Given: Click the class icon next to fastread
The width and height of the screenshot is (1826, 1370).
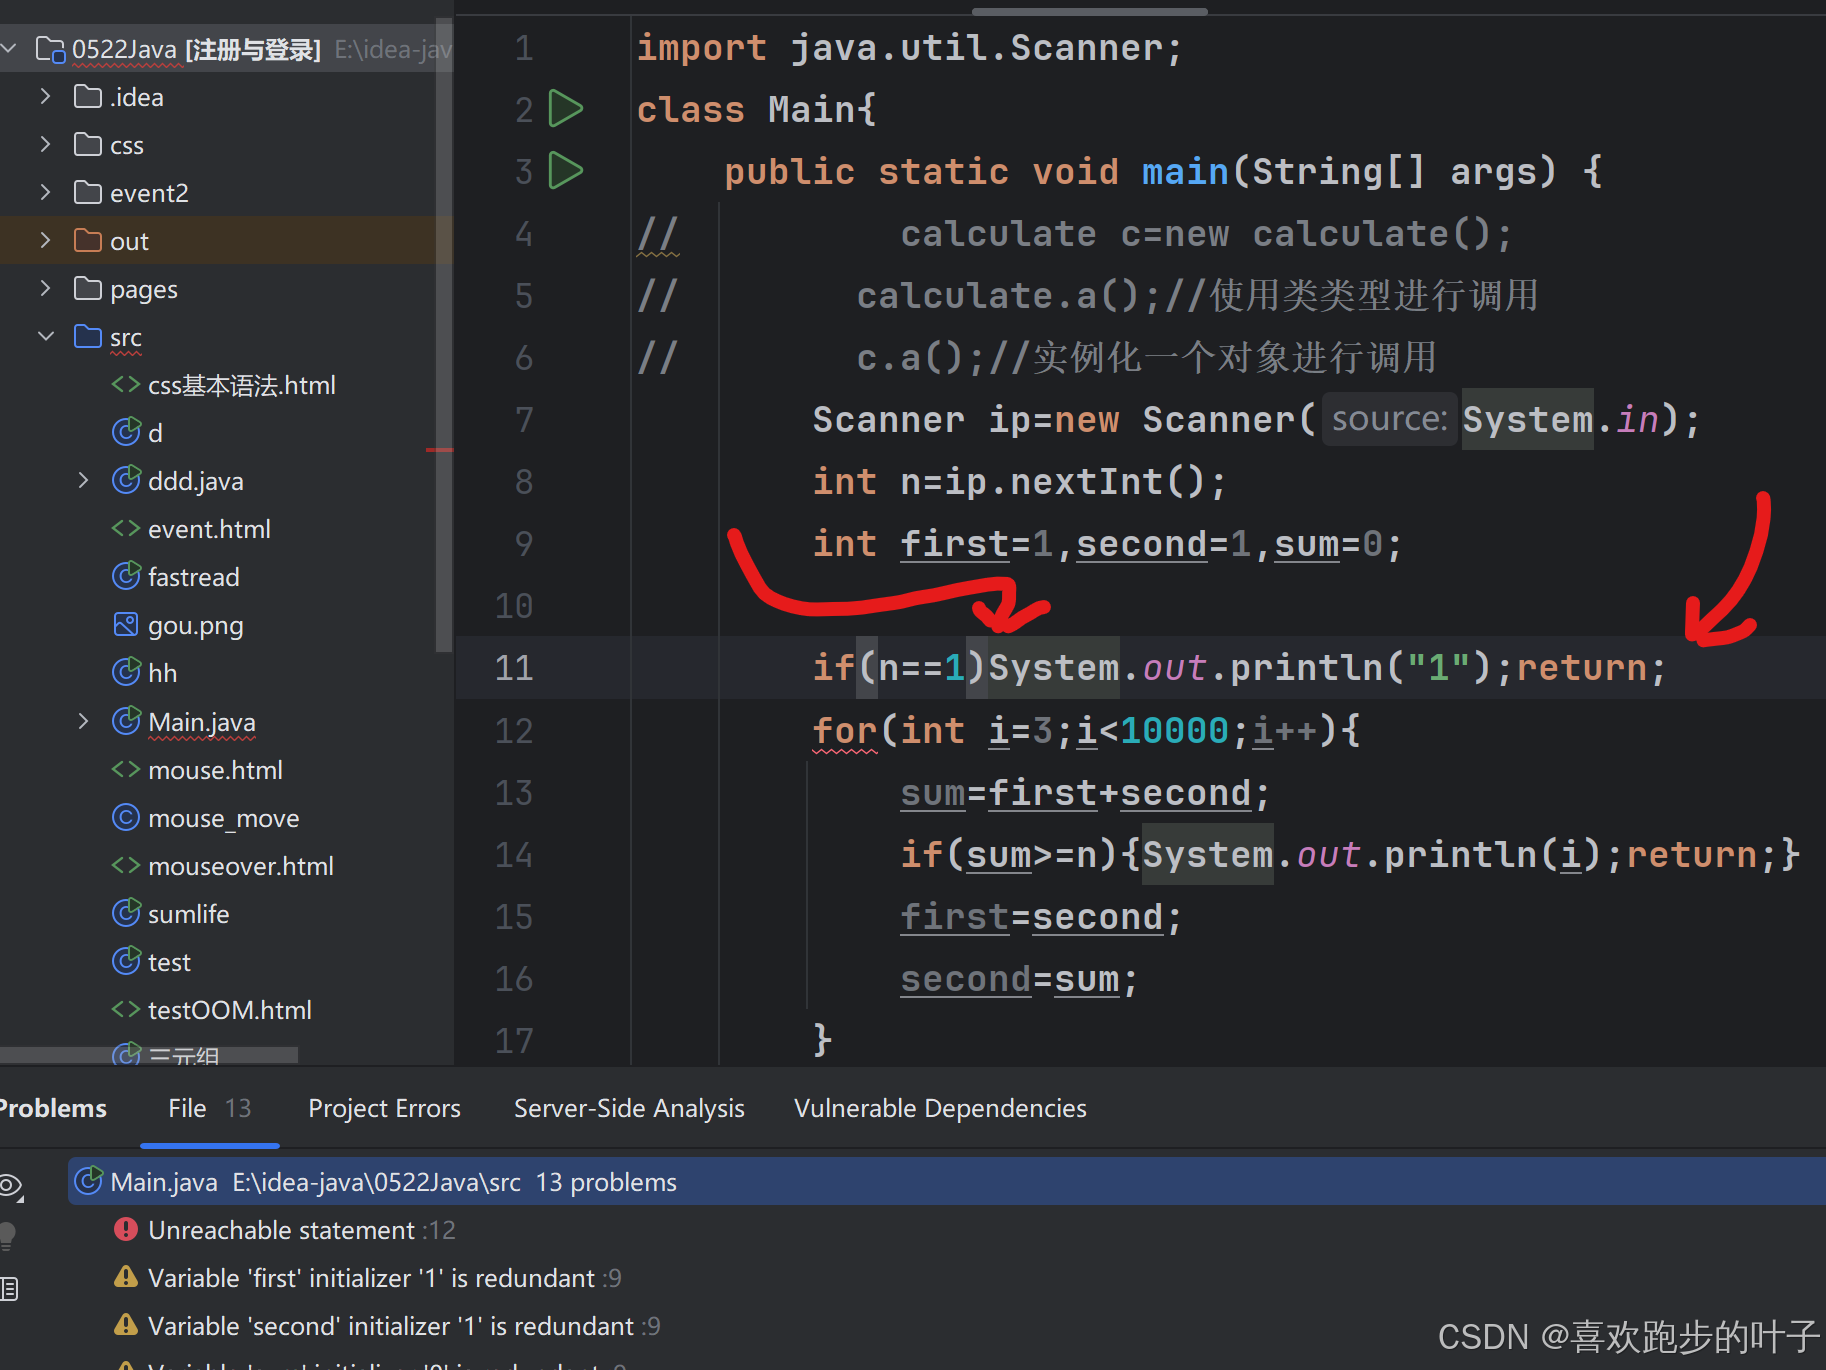Looking at the screenshot, I should click(x=126, y=576).
